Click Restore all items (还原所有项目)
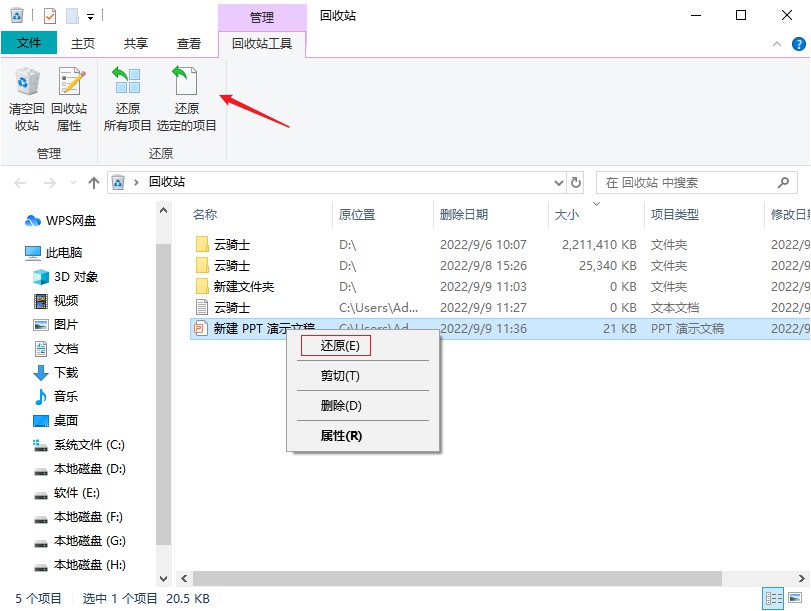The height and width of the screenshot is (611, 811). tap(127, 98)
